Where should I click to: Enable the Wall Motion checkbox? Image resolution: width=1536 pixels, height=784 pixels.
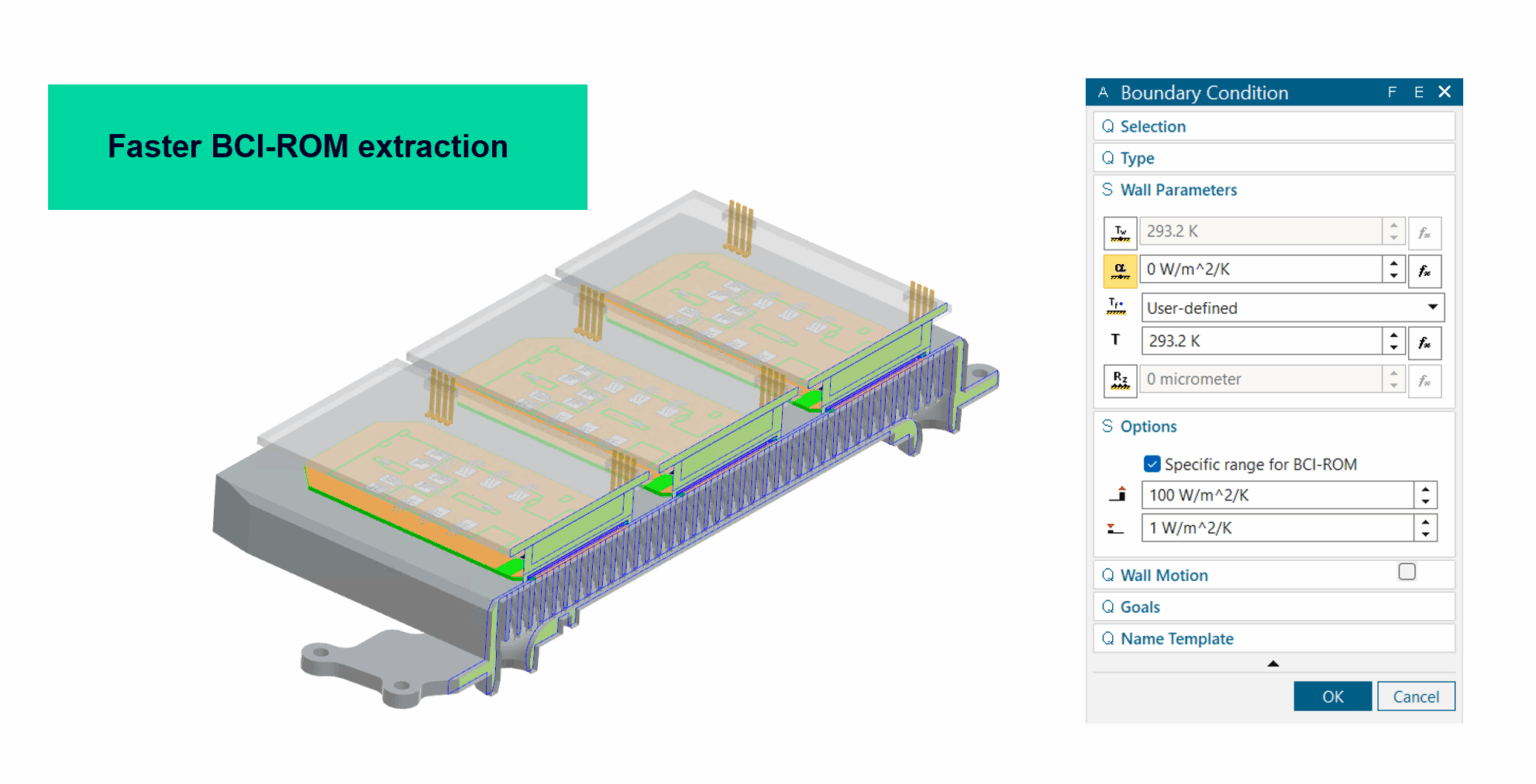pos(1406,572)
